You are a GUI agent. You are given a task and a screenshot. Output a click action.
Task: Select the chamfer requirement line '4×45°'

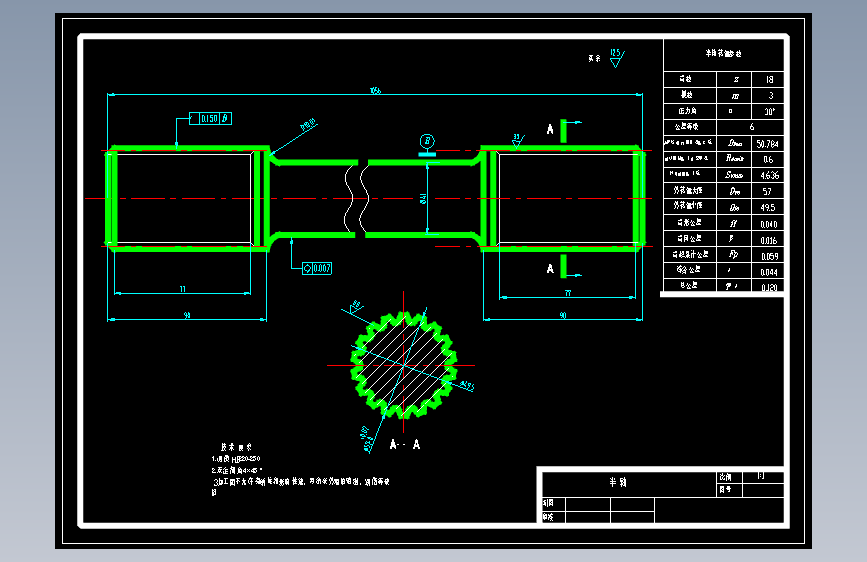(x=237, y=470)
